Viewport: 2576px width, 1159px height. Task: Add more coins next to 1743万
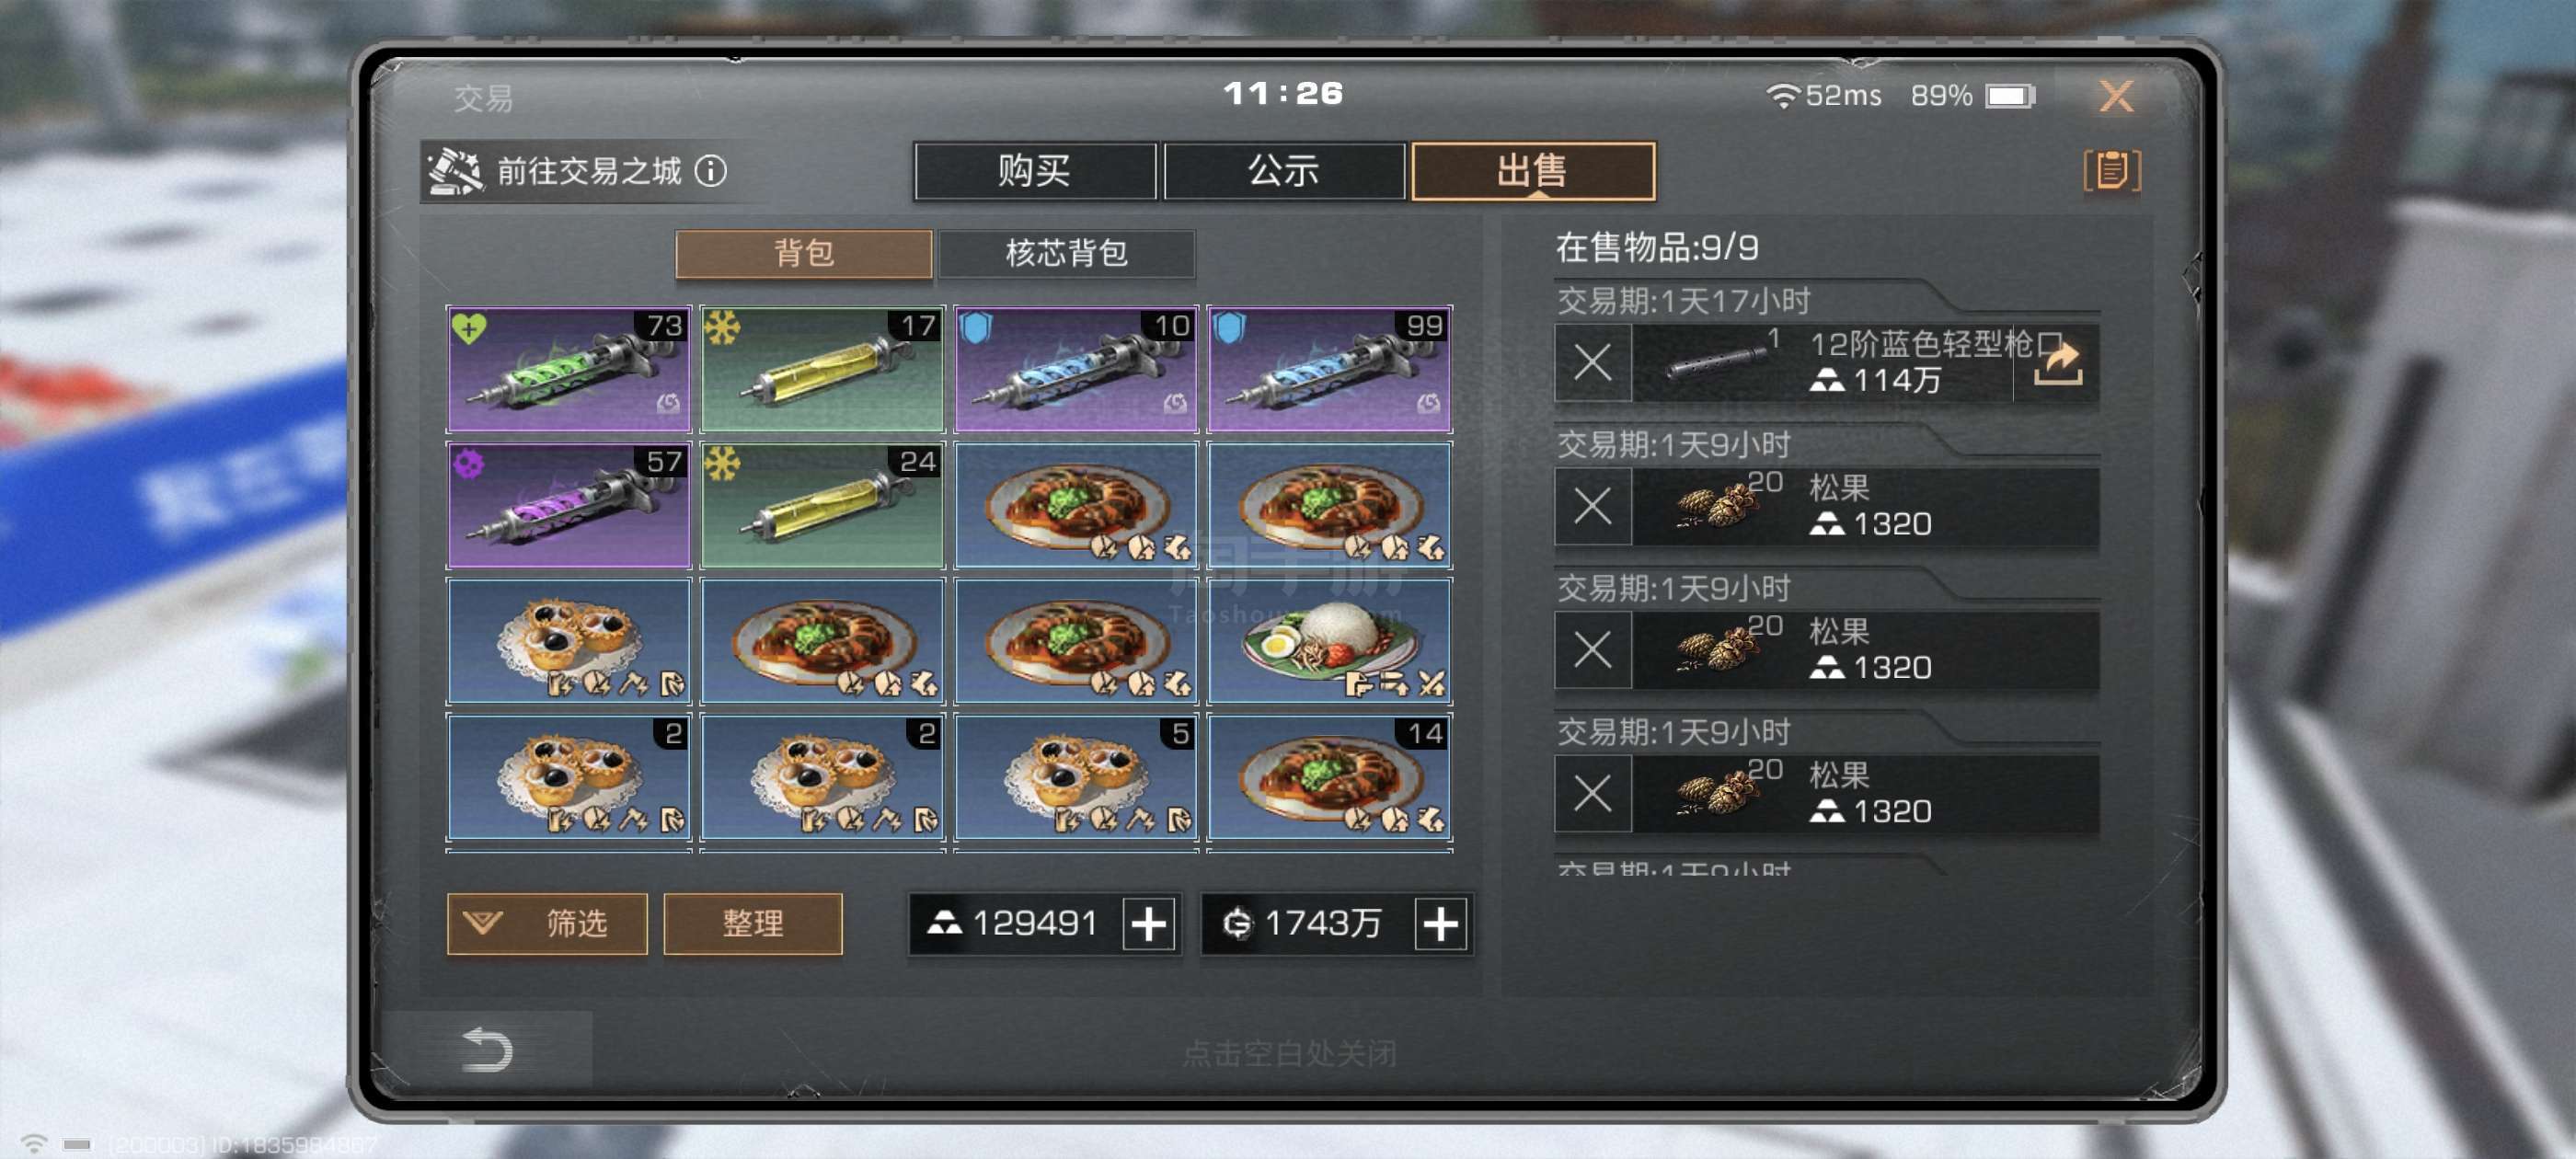click(x=1441, y=923)
